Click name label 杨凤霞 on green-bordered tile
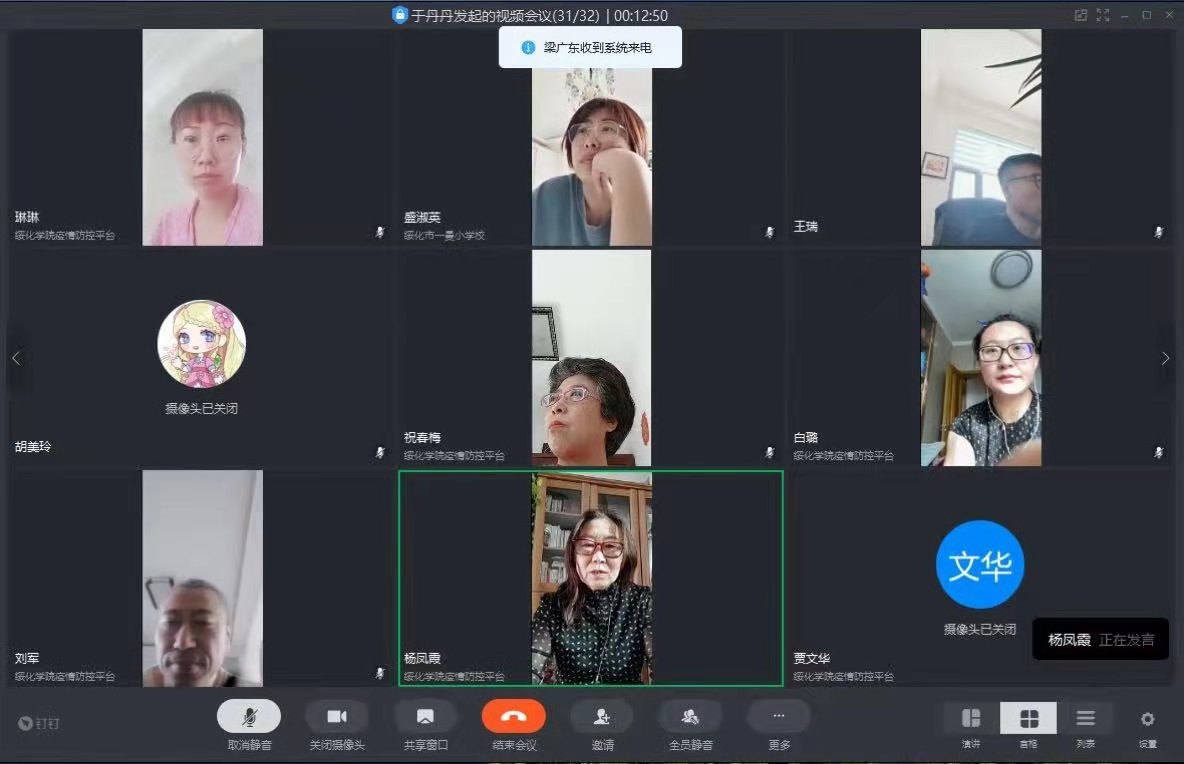 click(422, 658)
